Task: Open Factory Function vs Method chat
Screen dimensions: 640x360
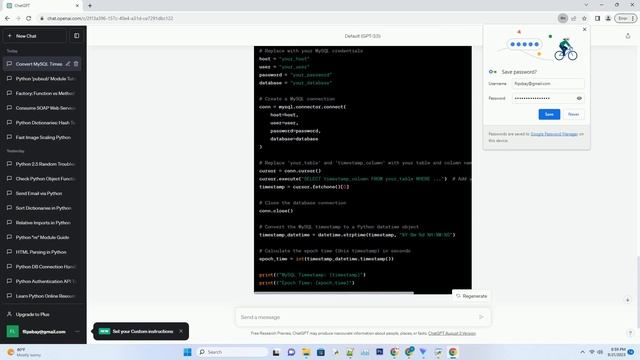Action: [42, 93]
